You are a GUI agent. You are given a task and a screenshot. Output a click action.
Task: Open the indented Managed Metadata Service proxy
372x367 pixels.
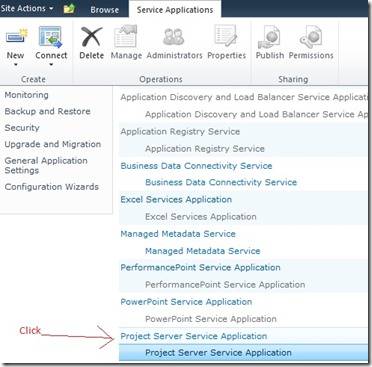click(x=203, y=251)
